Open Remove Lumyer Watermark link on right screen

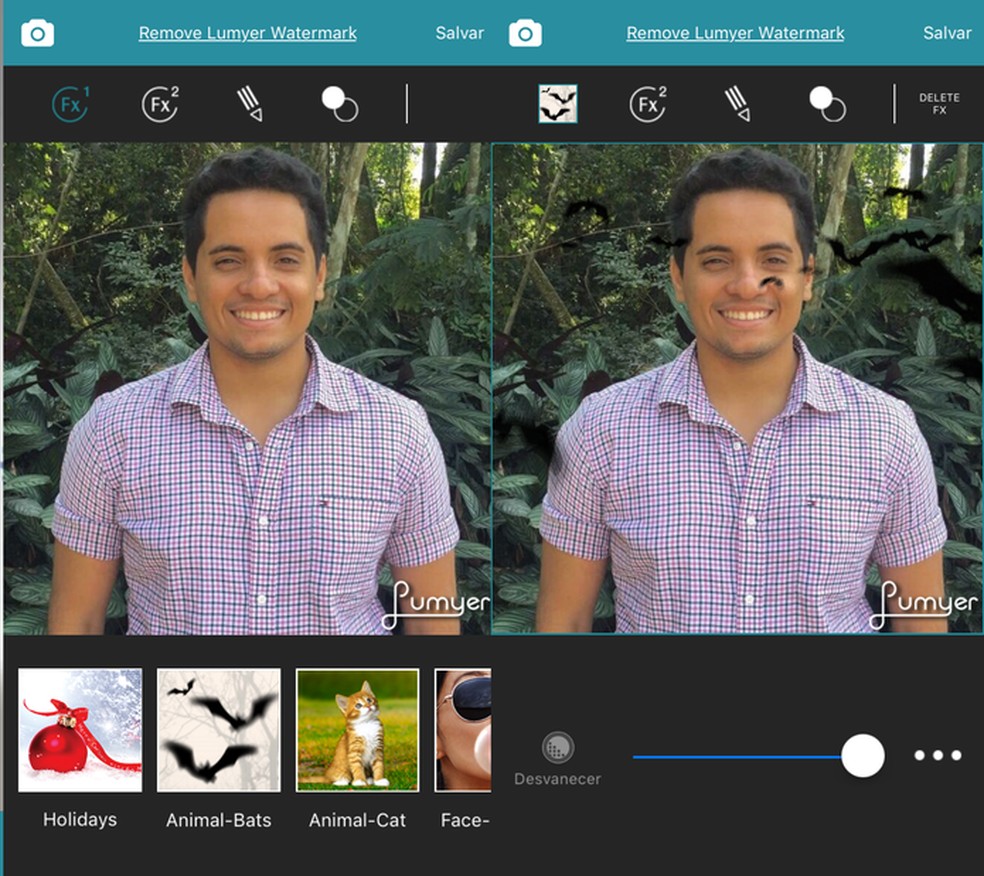tap(735, 33)
